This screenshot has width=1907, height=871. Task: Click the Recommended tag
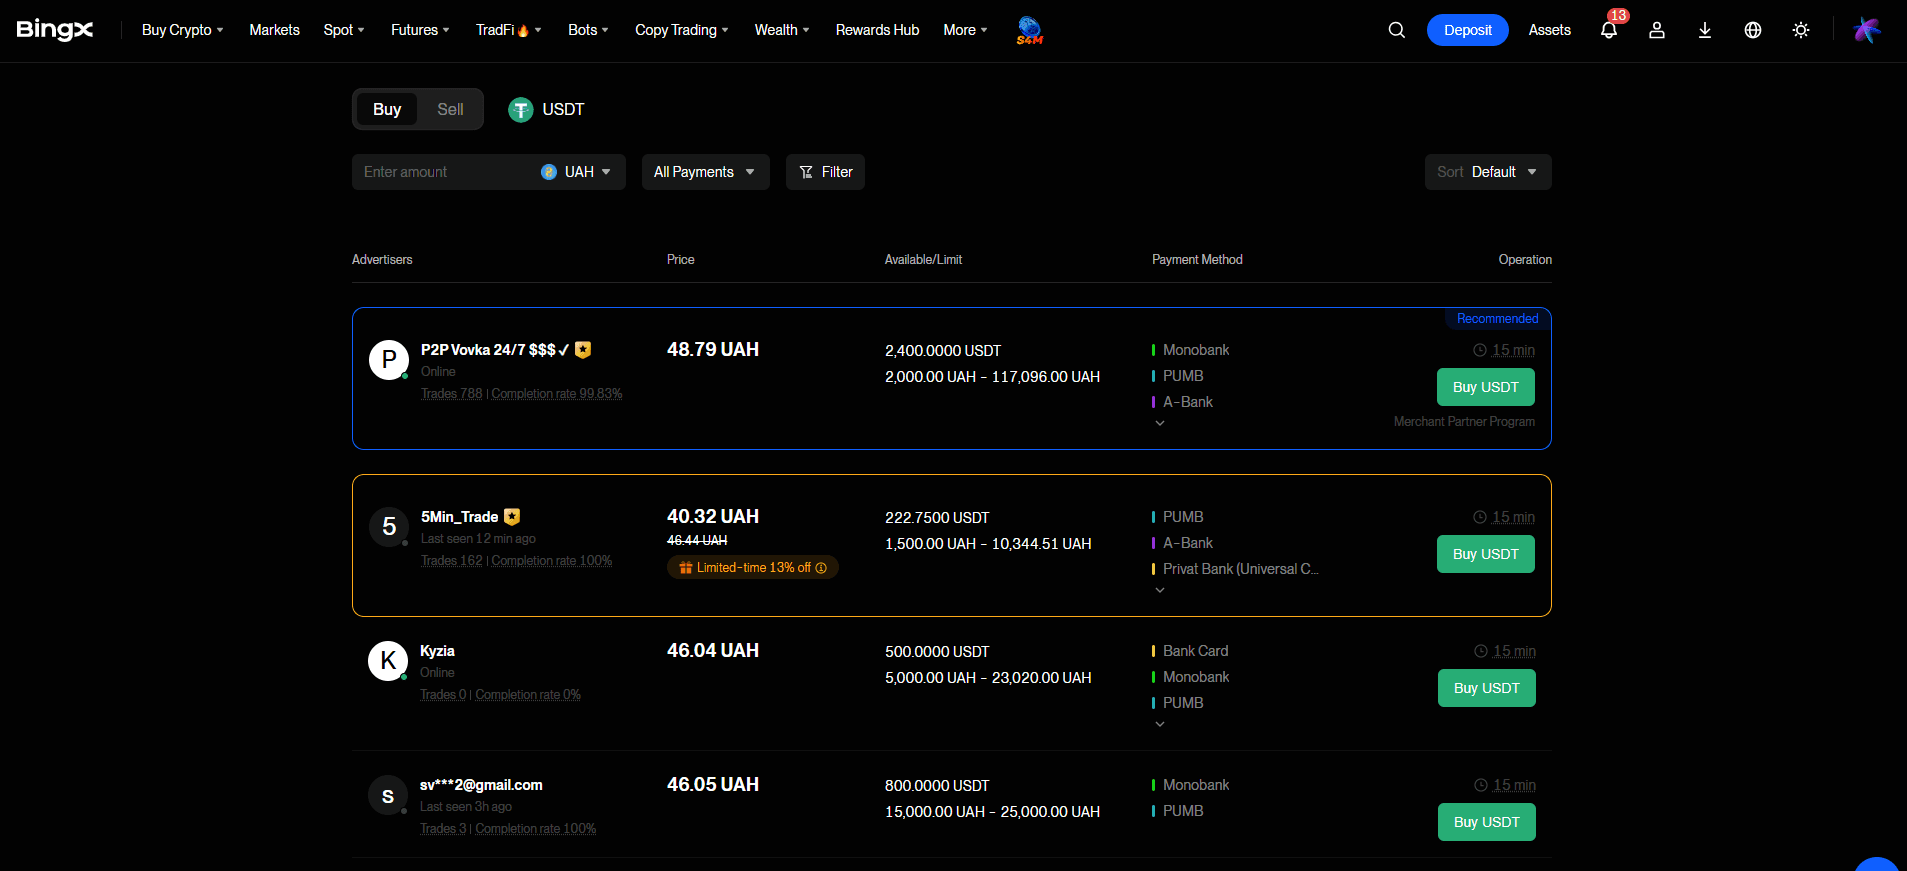[1497, 319]
